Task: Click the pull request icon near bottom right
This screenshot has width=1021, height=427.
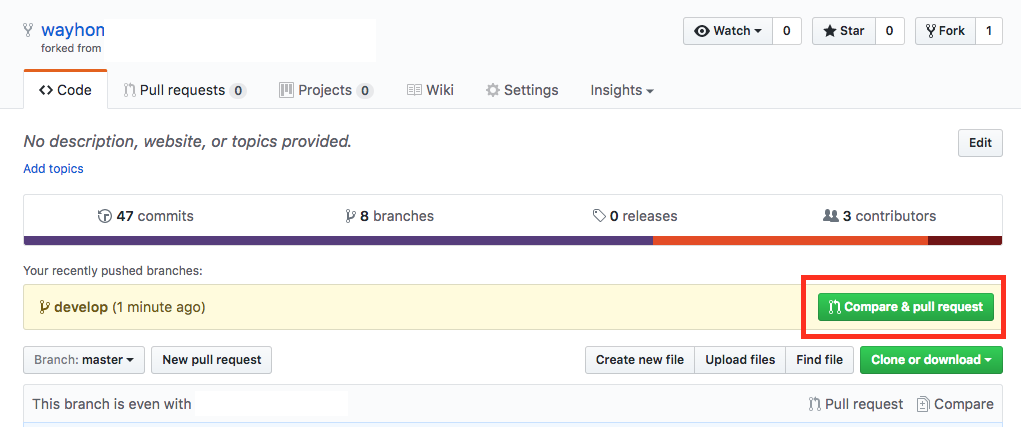Action: [814, 404]
